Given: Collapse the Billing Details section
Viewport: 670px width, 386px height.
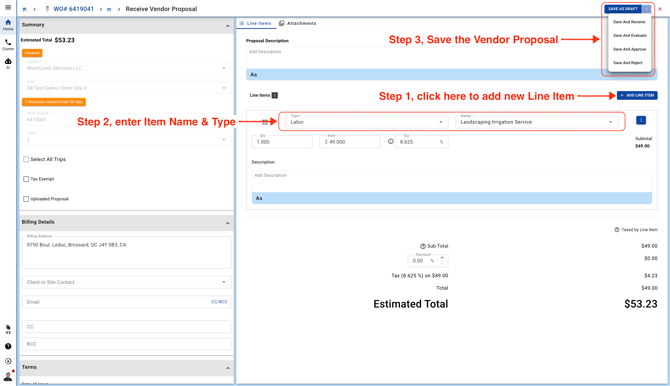Looking at the screenshot, I should click(227, 223).
